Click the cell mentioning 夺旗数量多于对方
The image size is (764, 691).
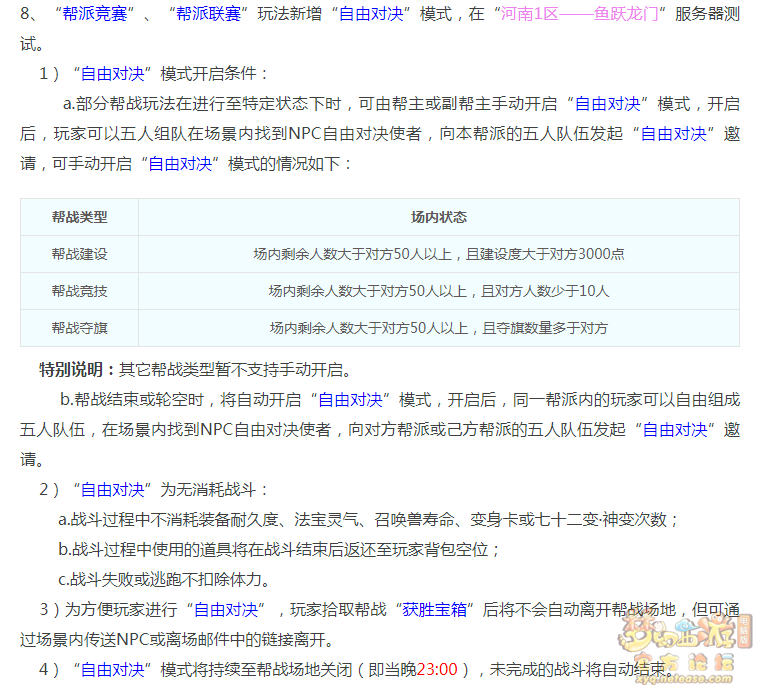click(438, 328)
